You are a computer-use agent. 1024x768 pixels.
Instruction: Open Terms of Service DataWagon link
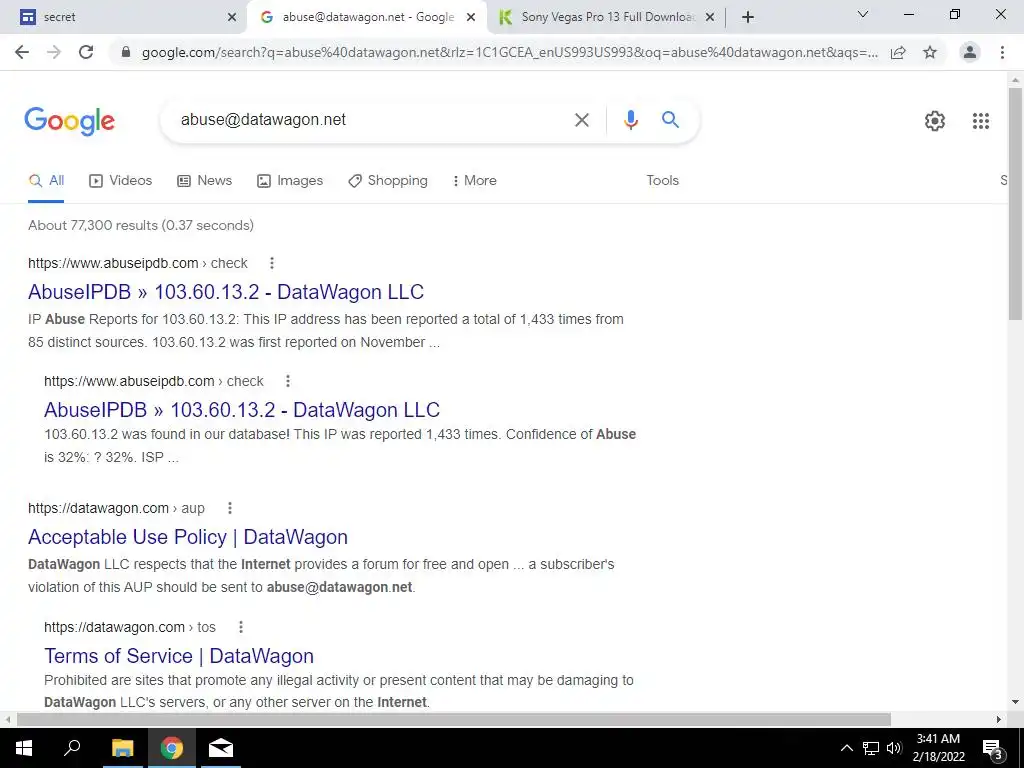tap(179, 656)
